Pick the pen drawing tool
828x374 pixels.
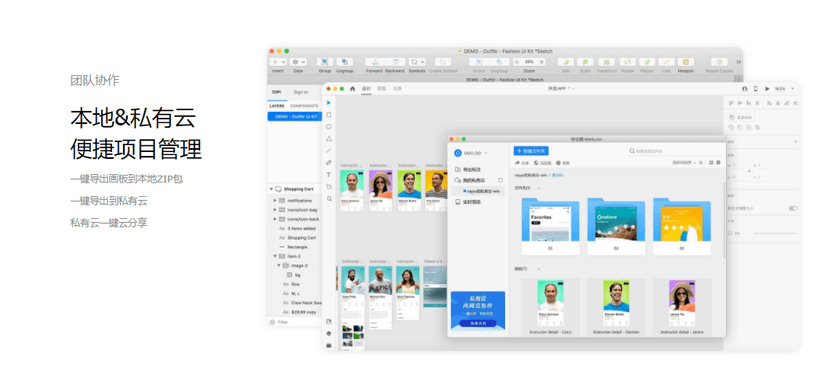[x=329, y=163]
